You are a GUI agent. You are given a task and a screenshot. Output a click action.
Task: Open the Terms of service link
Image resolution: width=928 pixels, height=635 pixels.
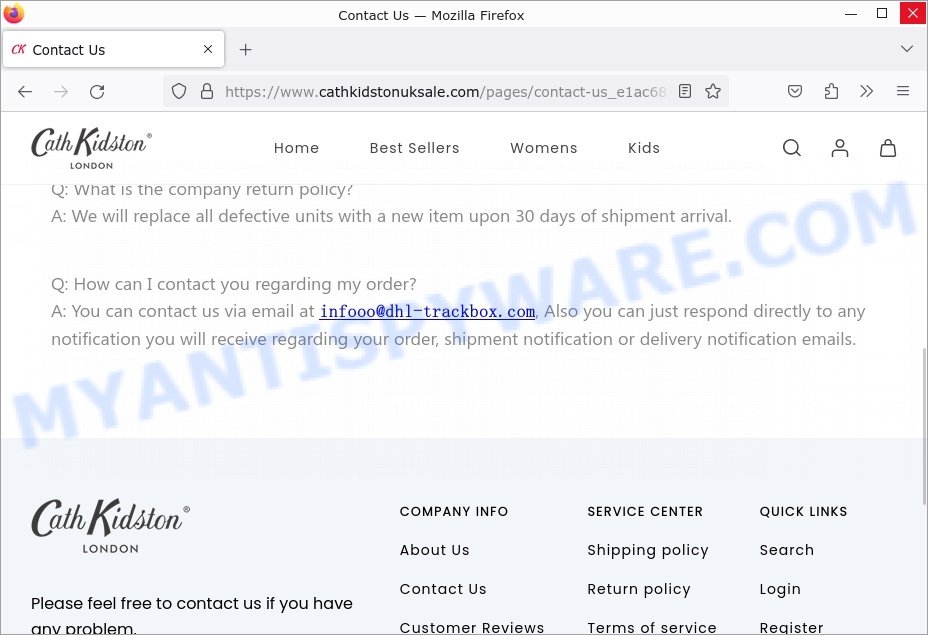click(652, 627)
